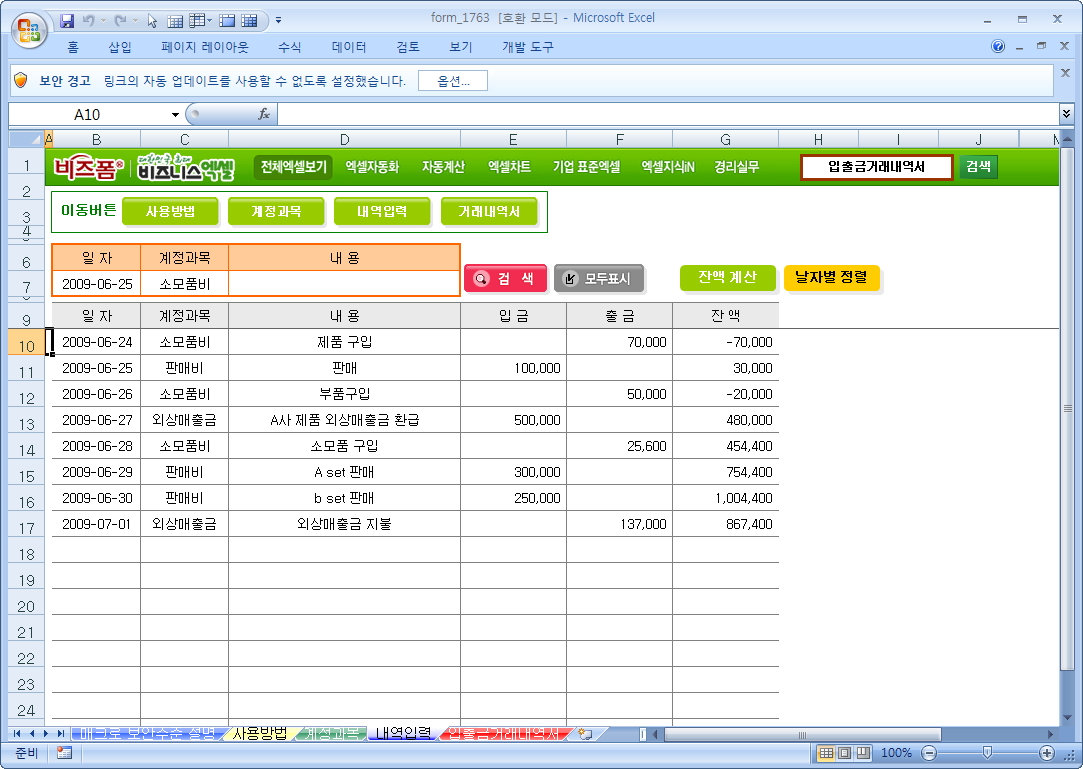Click the 옵션... button in security warning
Image resolution: width=1083 pixels, height=769 pixels.
[x=452, y=81]
